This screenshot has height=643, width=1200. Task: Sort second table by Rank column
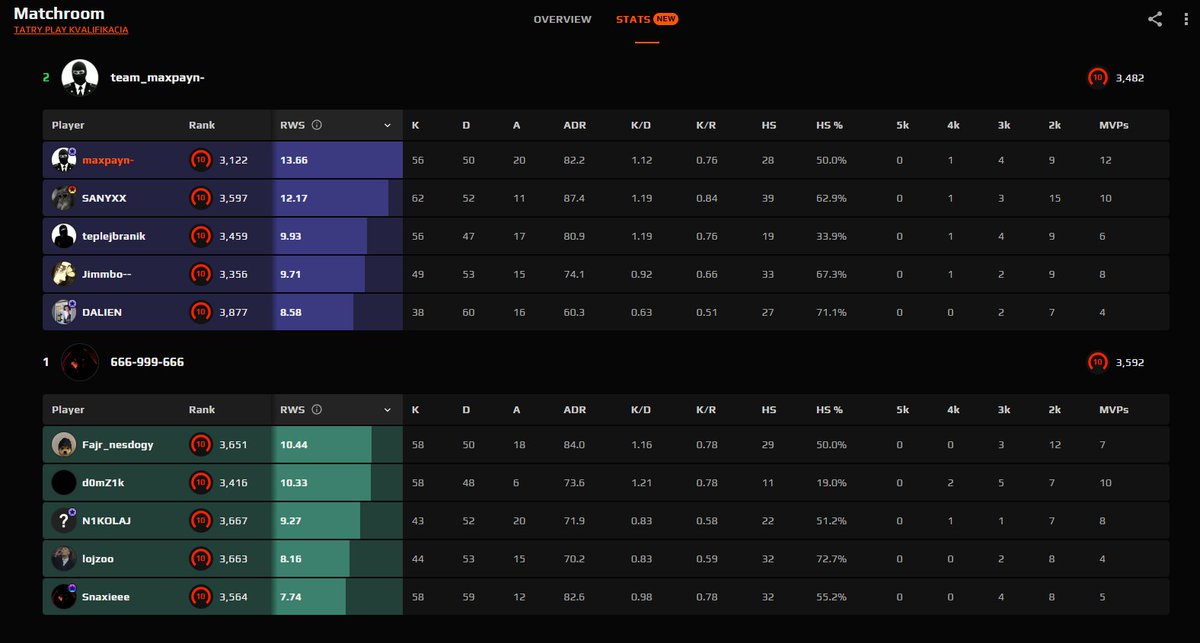[202, 409]
